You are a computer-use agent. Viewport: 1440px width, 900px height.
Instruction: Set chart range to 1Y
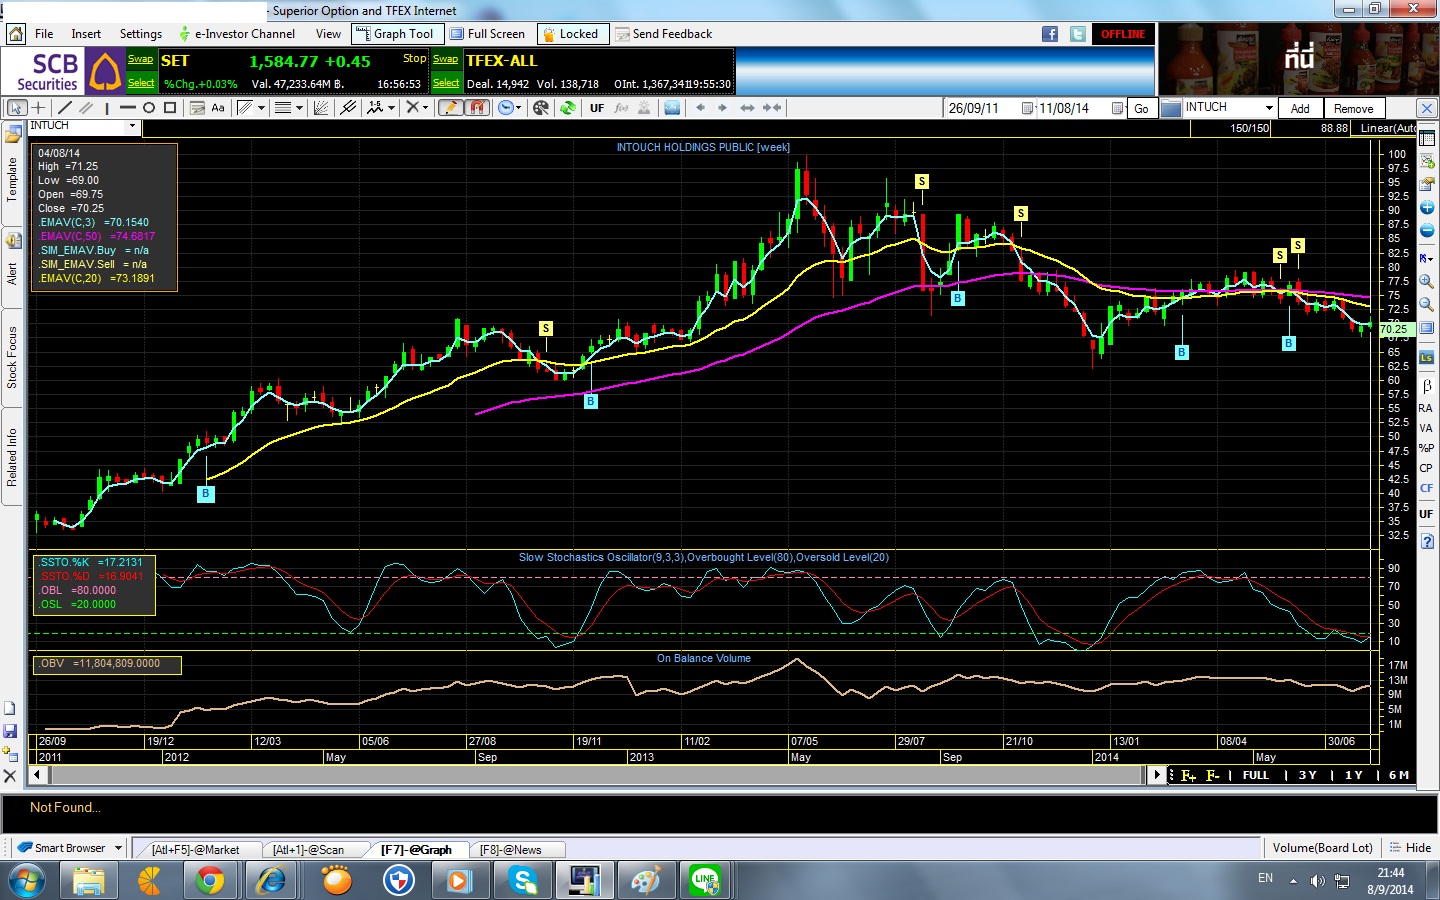[1353, 775]
